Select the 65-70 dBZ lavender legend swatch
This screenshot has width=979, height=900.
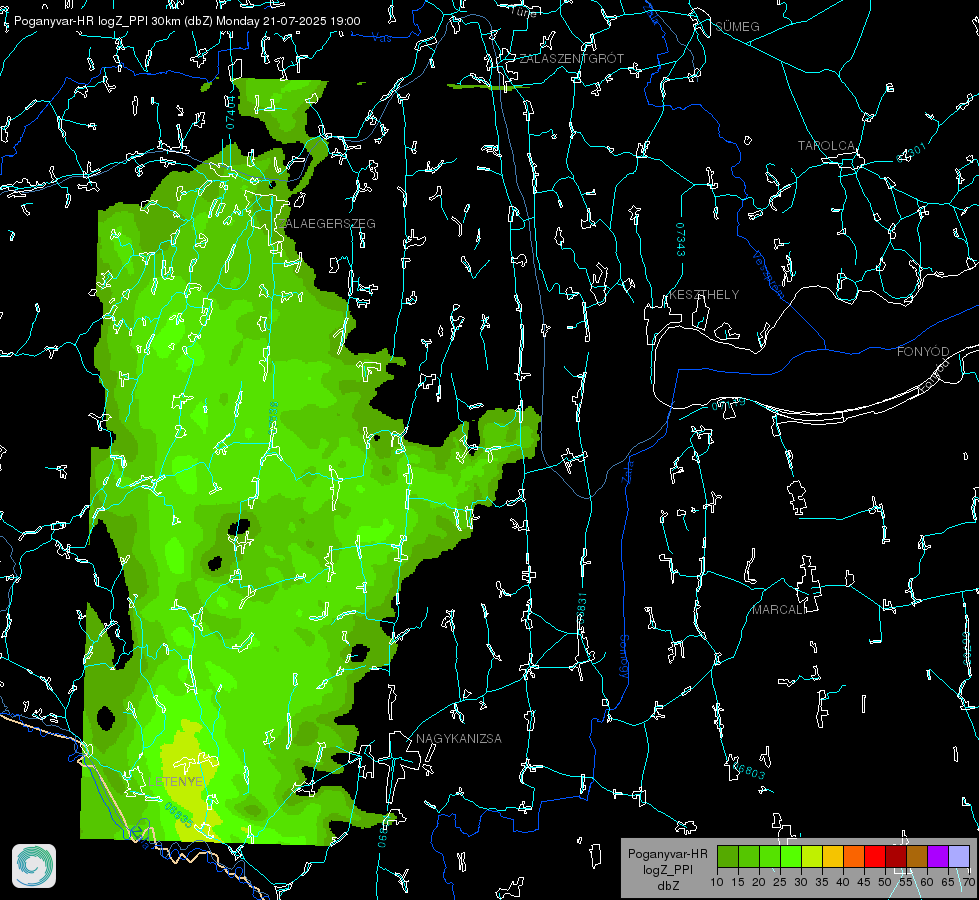[x=958, y=856]
